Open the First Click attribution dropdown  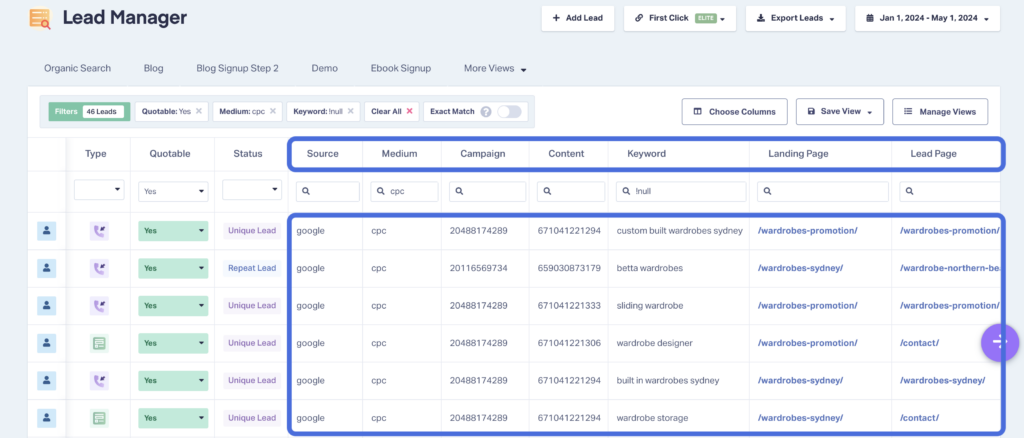pos(680,18)
